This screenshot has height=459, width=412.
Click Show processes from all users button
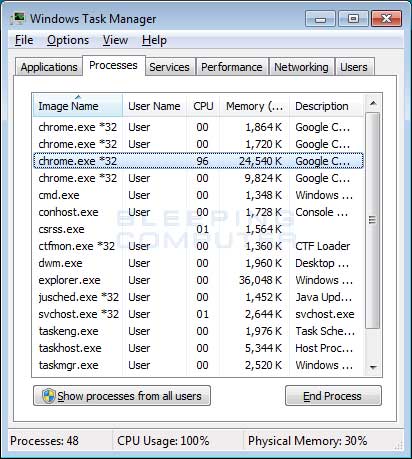(122, 396)
